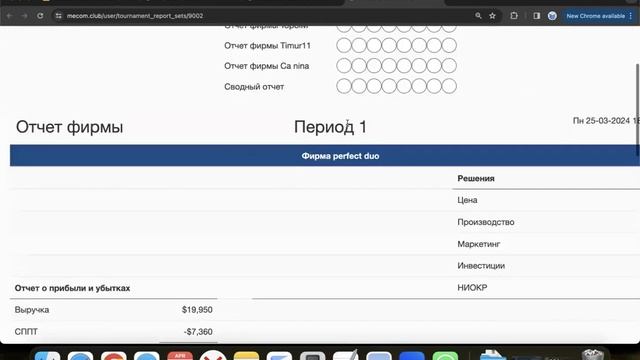The width and height of the screenshot is (640, 360).
Task: Click the Пн 25-03-2024 date text
Action: coord(606,121)
